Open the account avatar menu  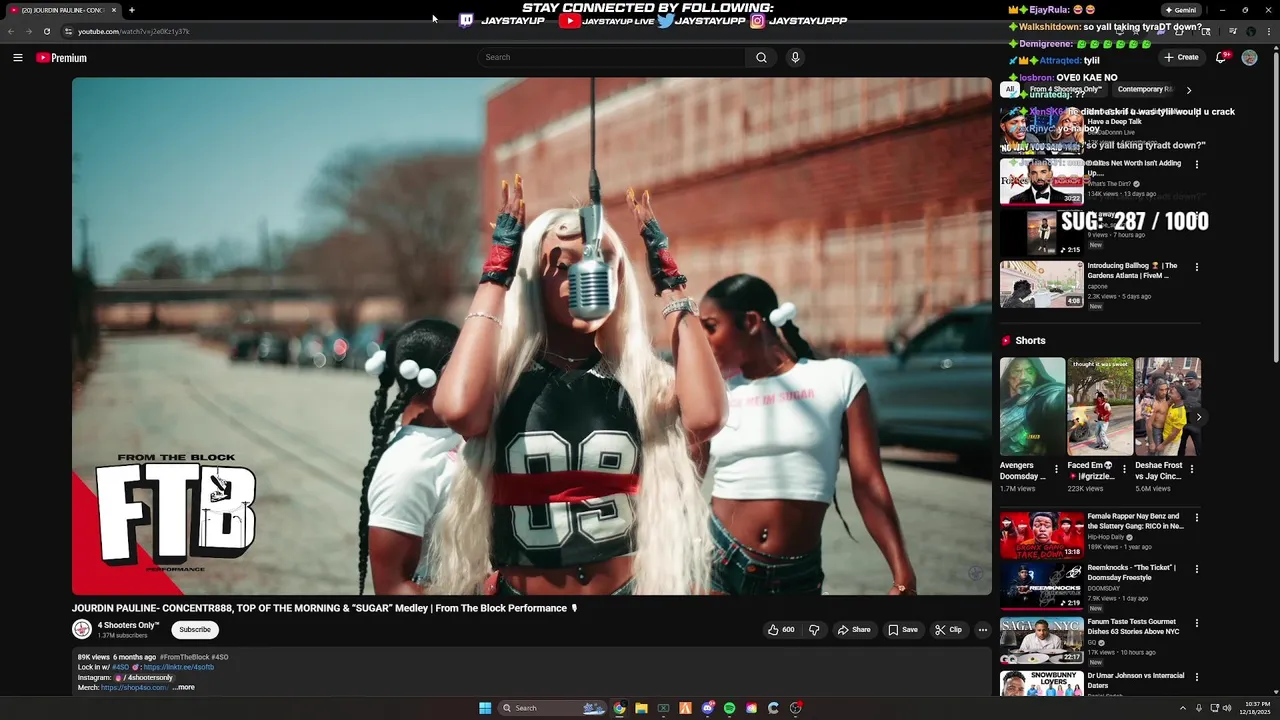(x=1249, y=58)
